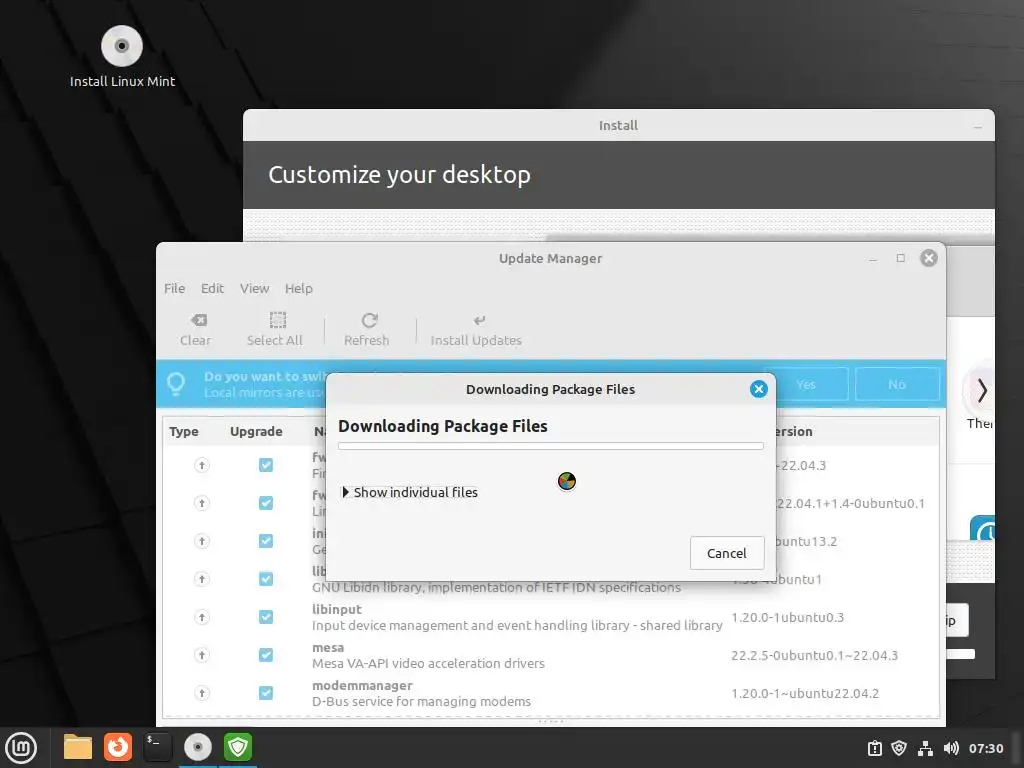The width and height of the screenshot is (1024, 768).
Task: Click version 1.20.0-1~ubuntu22.04.2
Action: pos(805,693)
